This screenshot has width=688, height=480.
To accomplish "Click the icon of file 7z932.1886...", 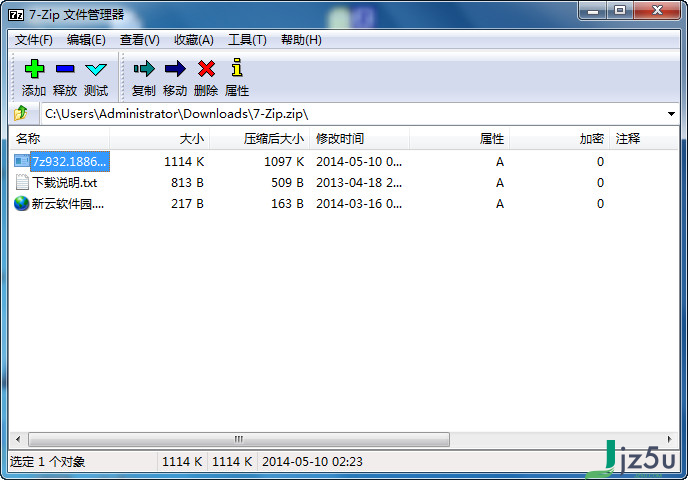I will click(22, 161).
